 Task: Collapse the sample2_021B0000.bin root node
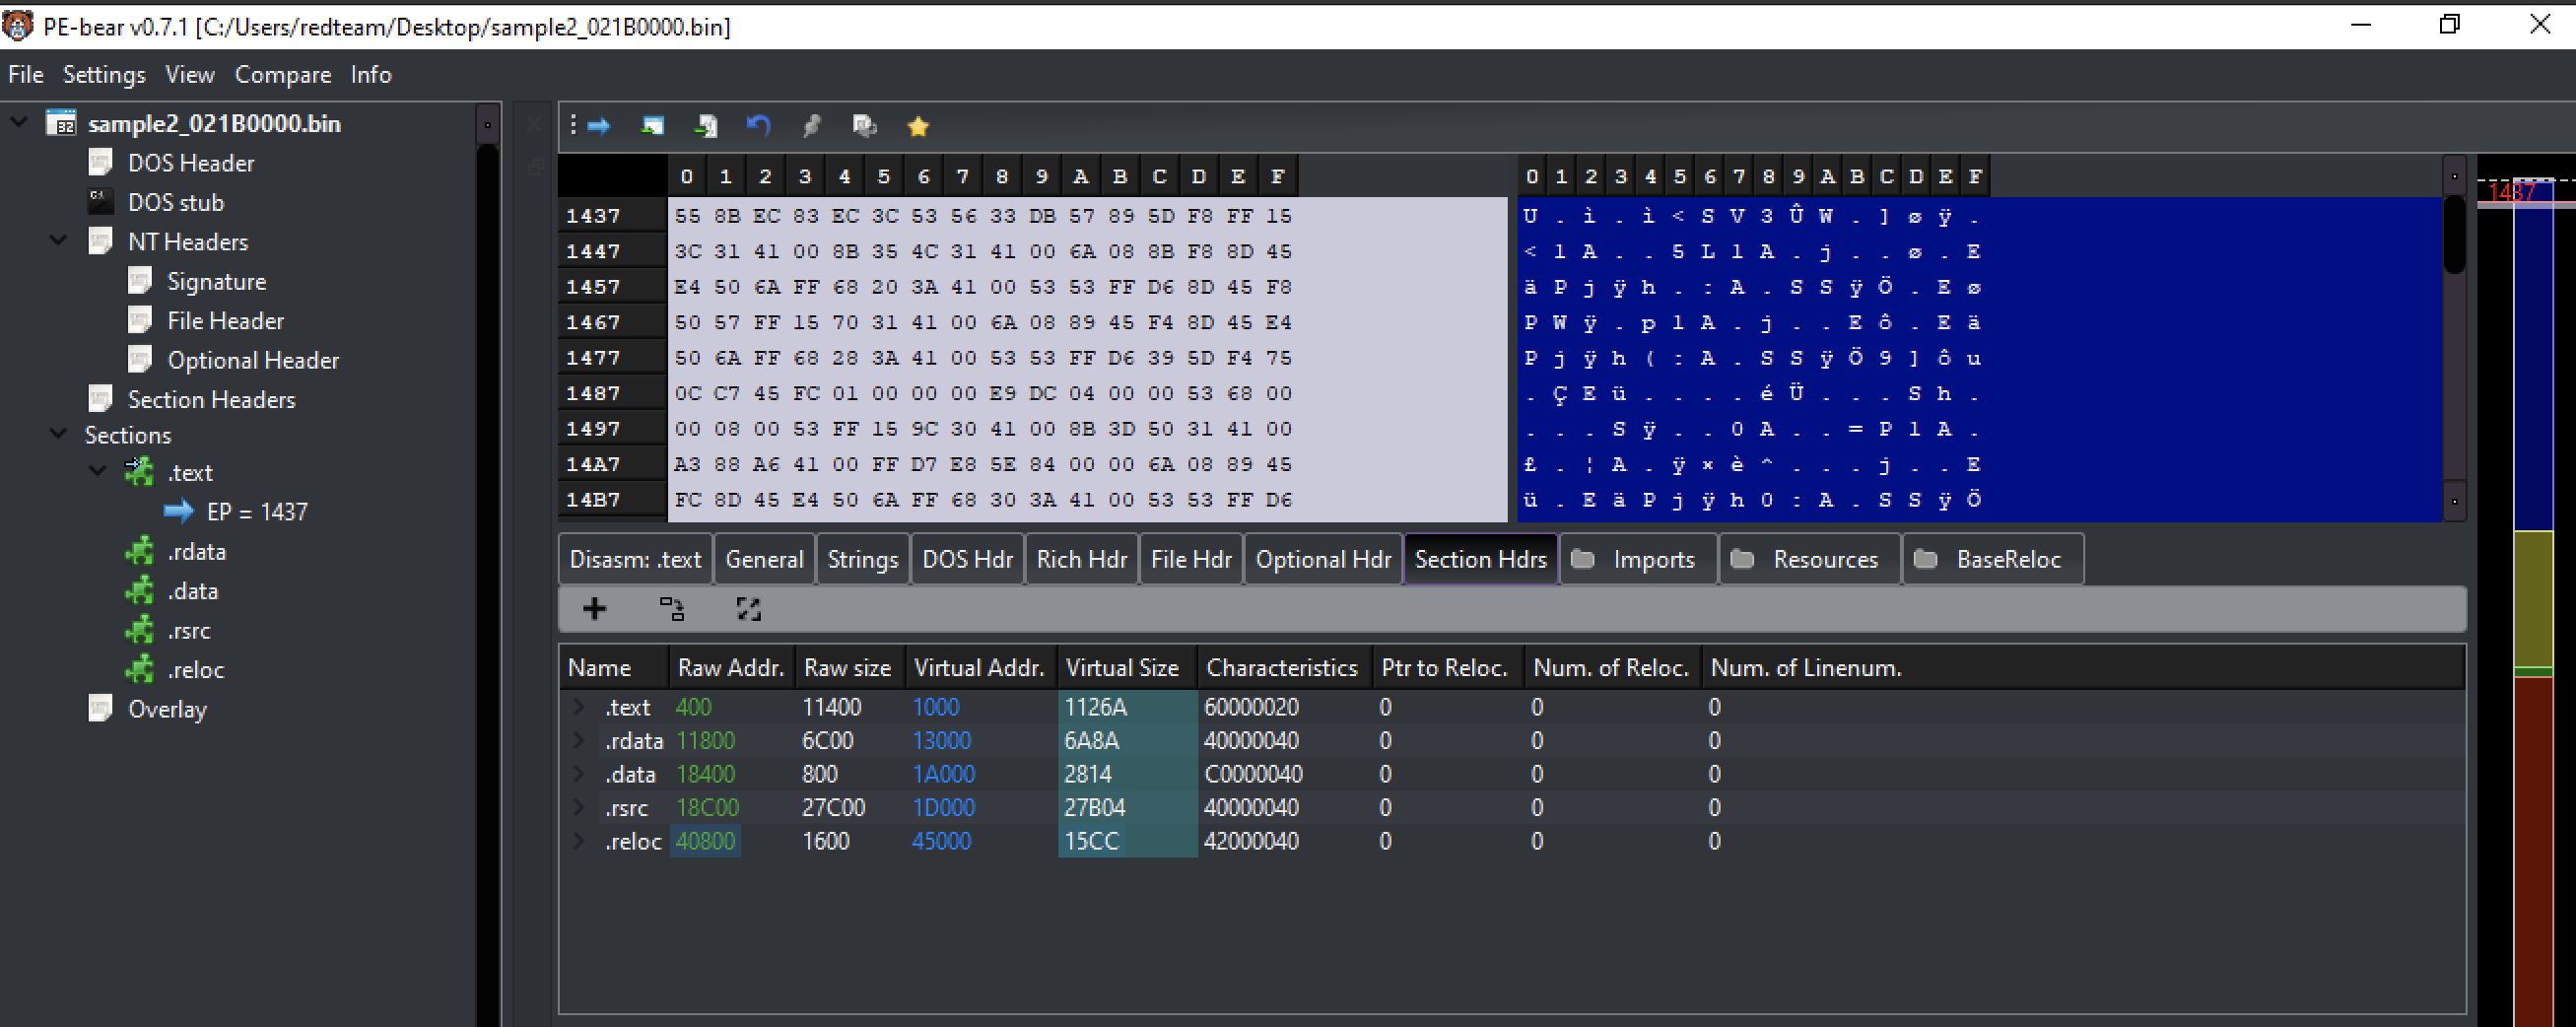tap(18, 122)
